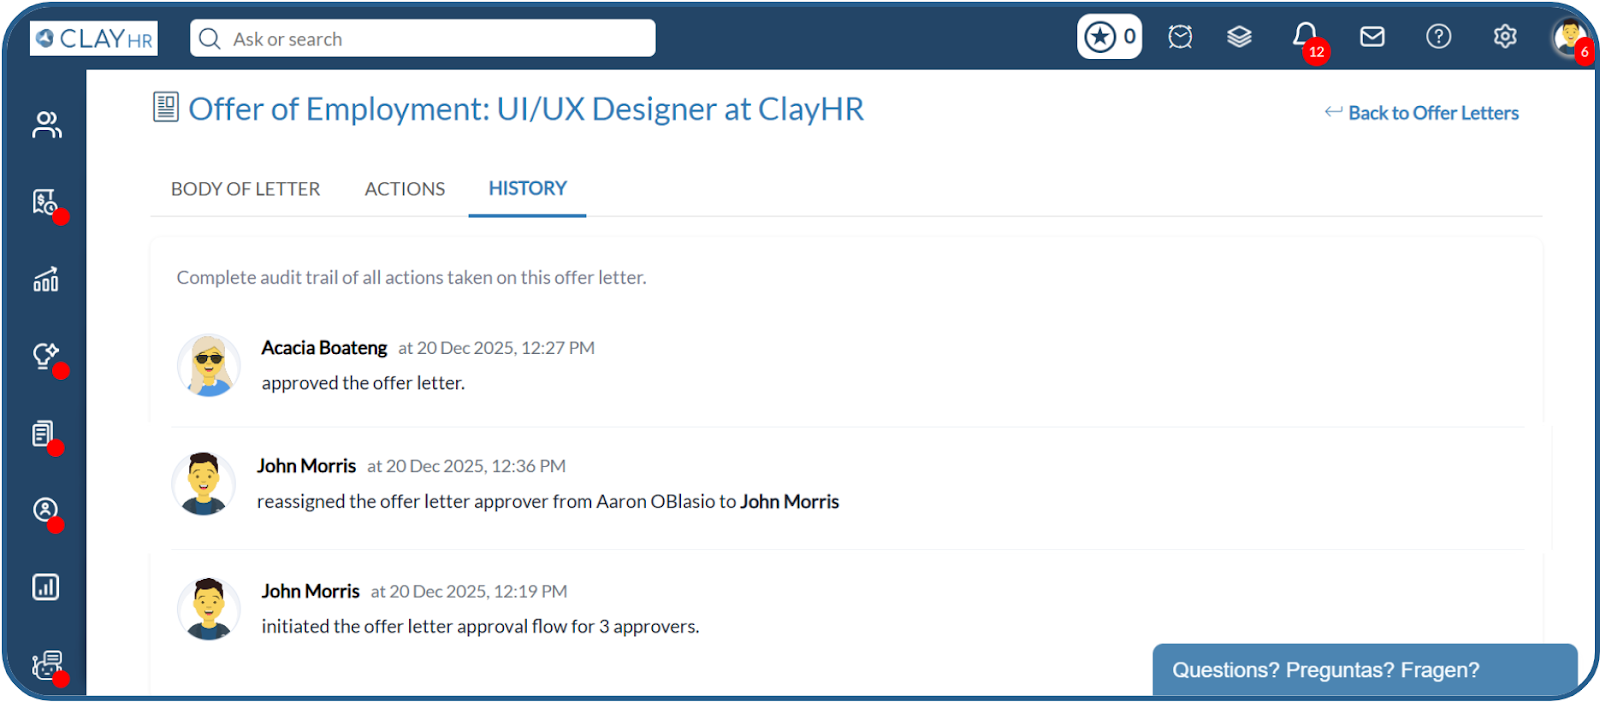Viewport: 1600px width, 702px height.
Task: Open the bar chart growth sidebar icon
Action: click(46, 279)
